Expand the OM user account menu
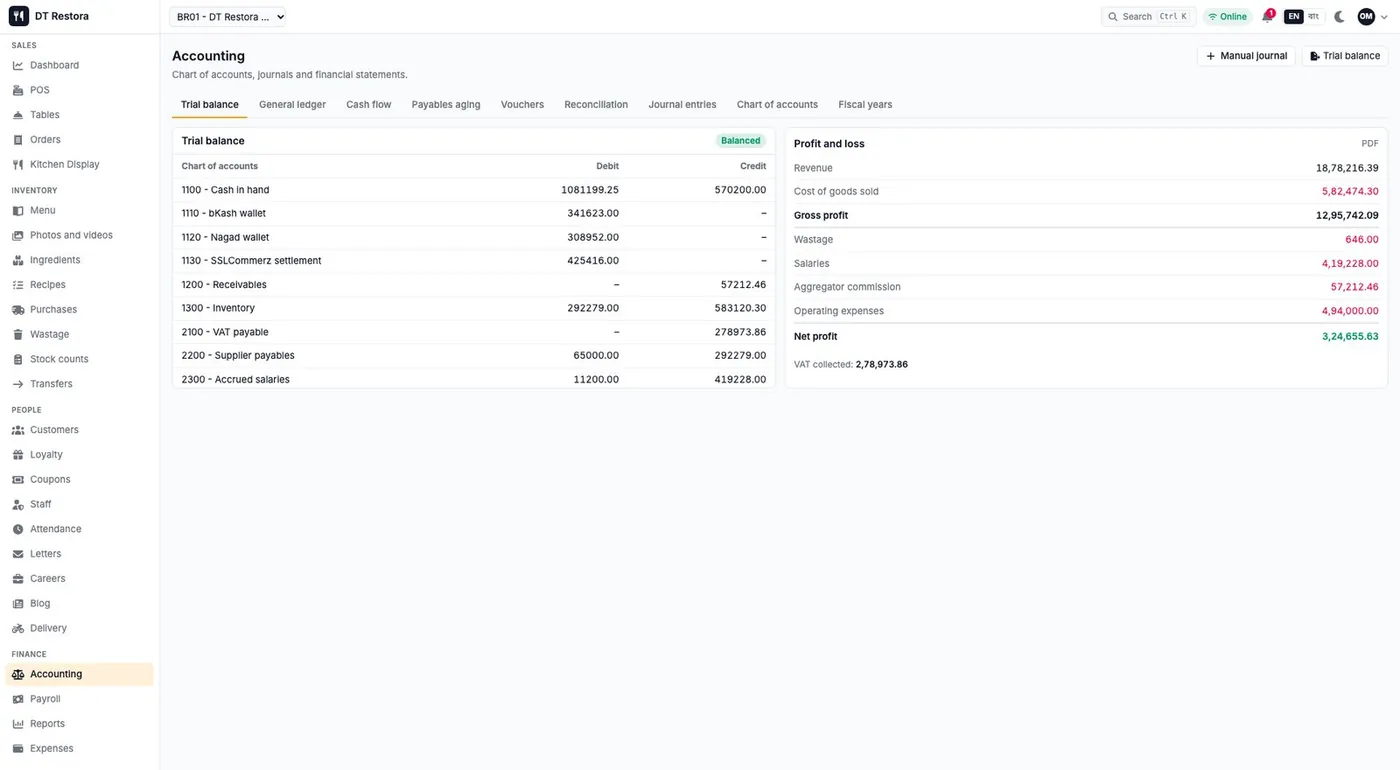1400x770 pixels. (x=1373, y=16)
